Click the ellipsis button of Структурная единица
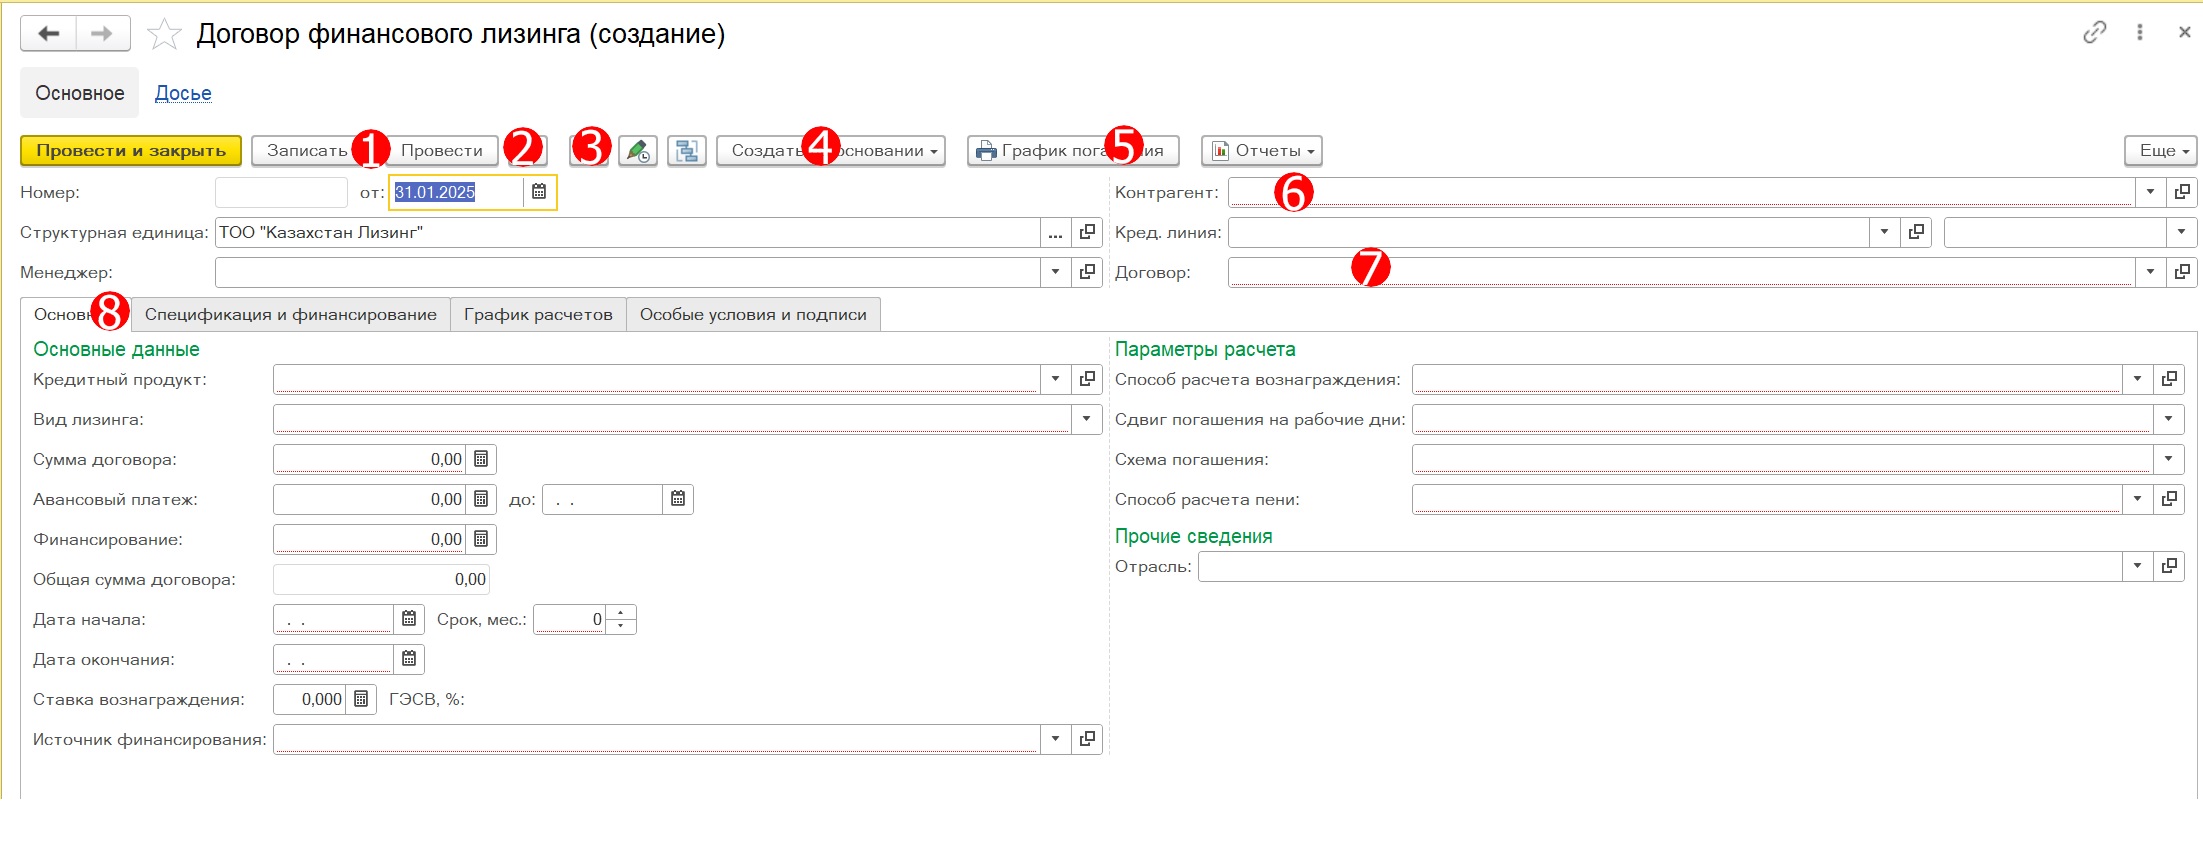The width and height of the screenshot is (2203, 864). click(x=1055, y=233)
